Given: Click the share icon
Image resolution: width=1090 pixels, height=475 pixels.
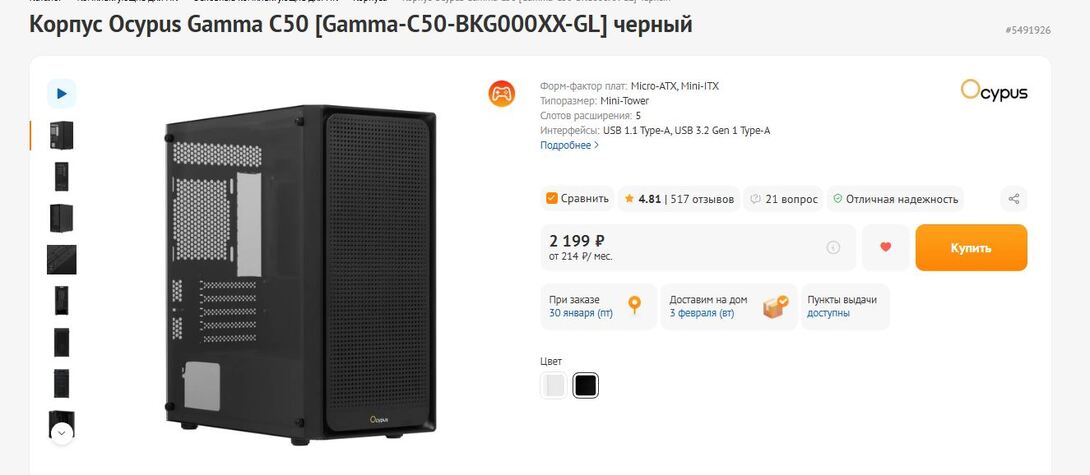Looking at the screenshot, I should [x=1014, y=199].
